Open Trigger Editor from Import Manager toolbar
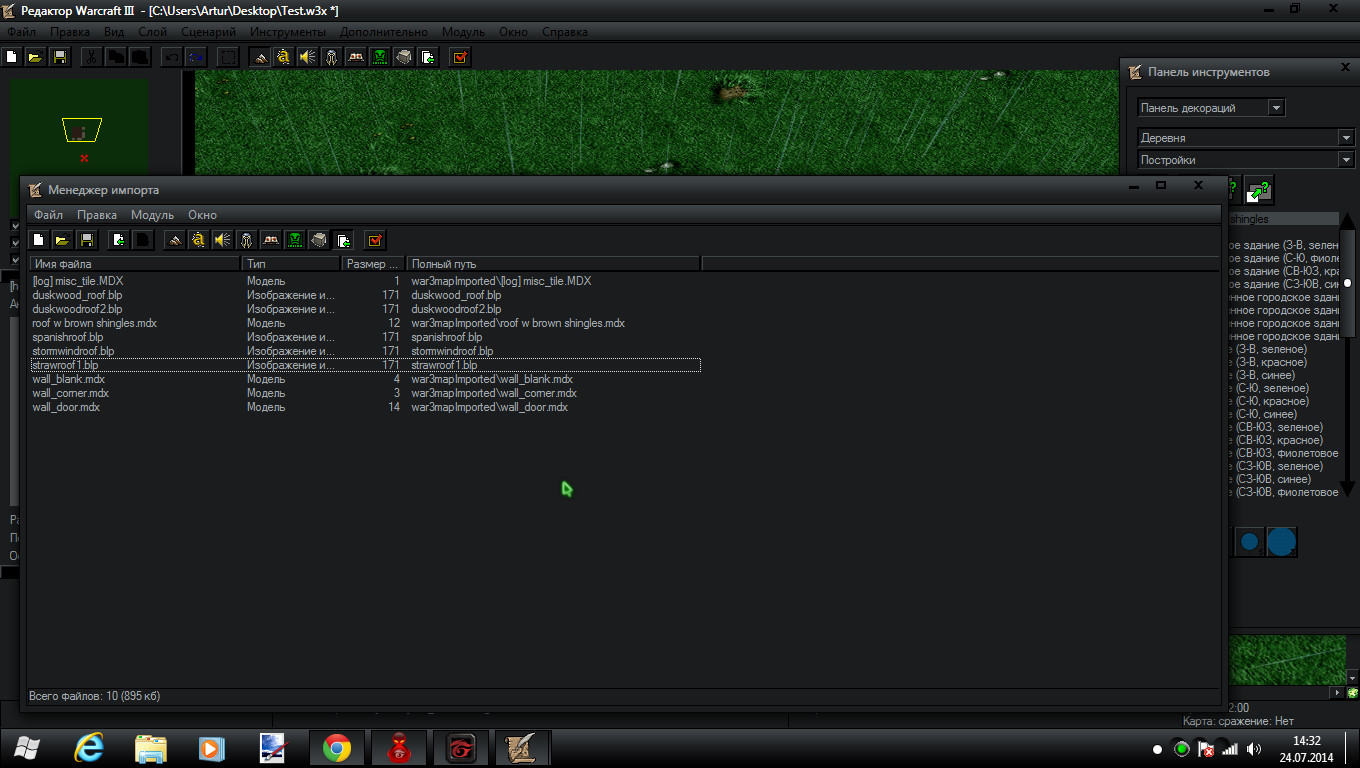 point(199,240)
